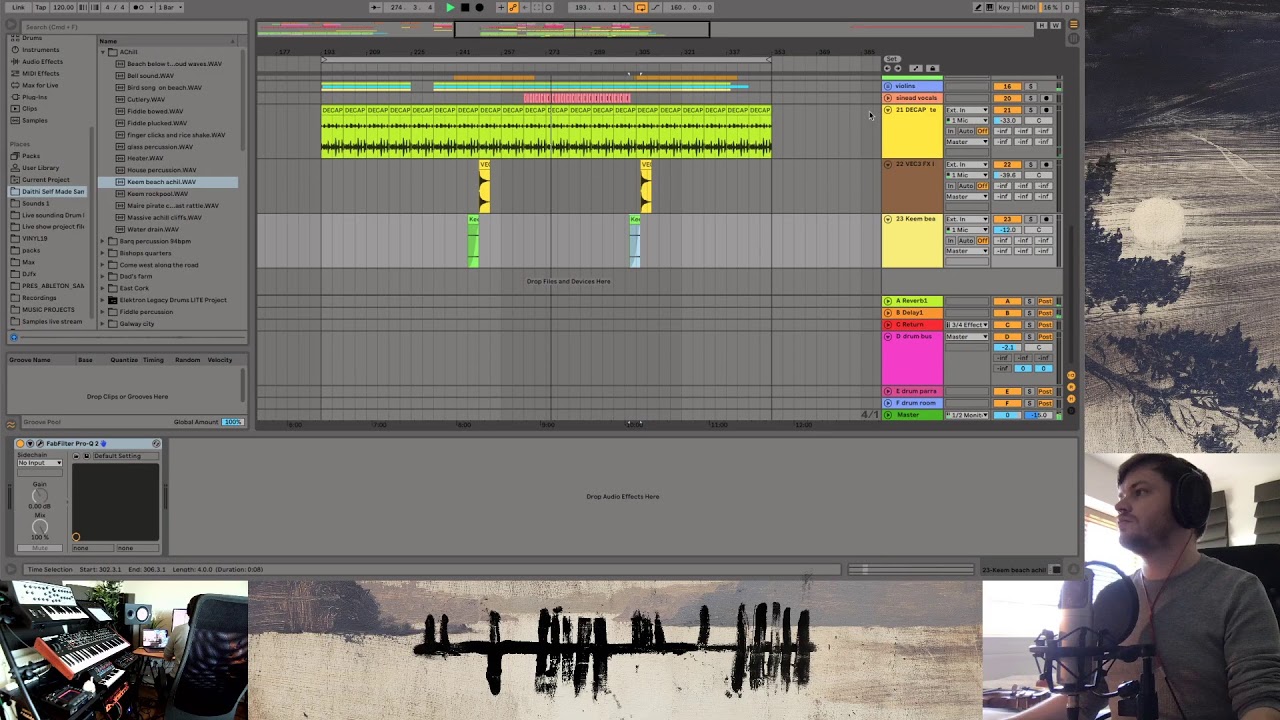Viewport: 1280px width, 720px height.
Task: Expand the Galway city folder
Action: (102, 324)
